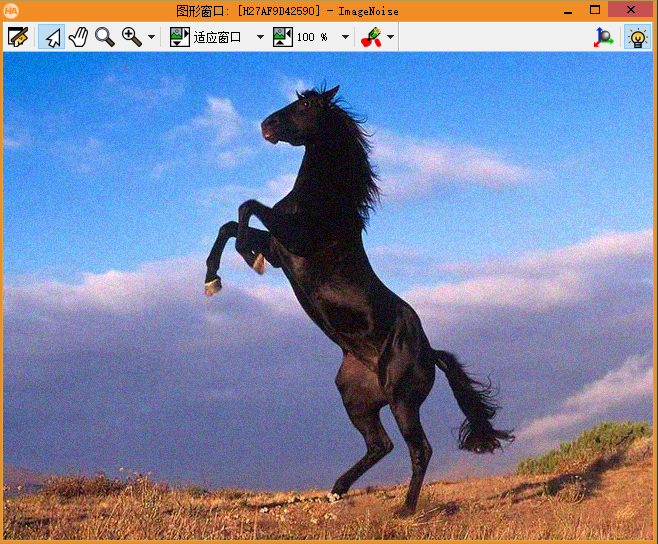
Task: Open the 适应窗口 dropdown arrow
Action: click(x=261, y=37)
